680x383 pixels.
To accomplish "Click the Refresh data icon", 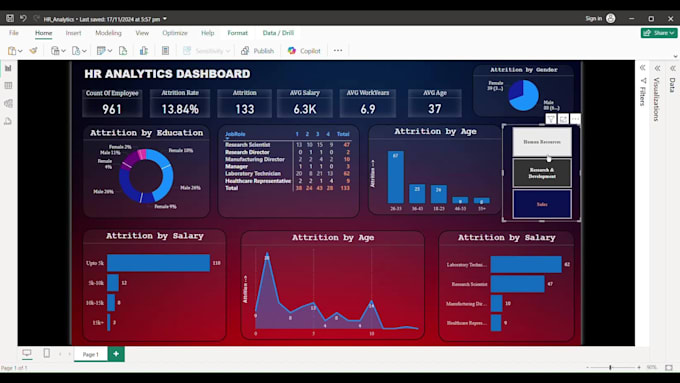I will click(123, 51).
